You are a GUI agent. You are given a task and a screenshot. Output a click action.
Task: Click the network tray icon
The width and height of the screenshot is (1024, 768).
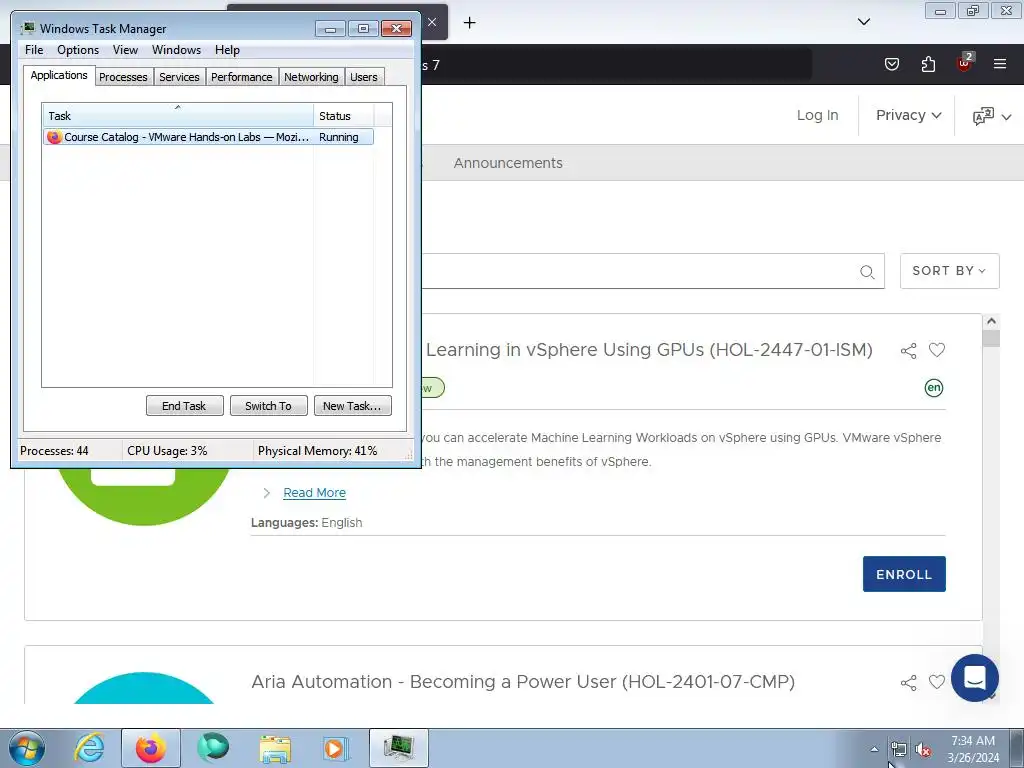click(899, 750)
